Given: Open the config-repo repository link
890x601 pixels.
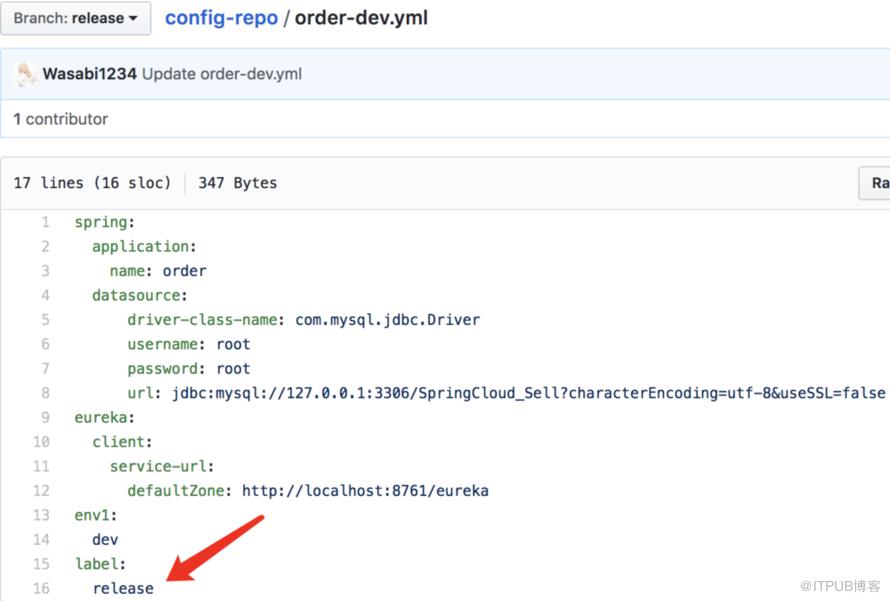Looking at the screenshot, I should pyautogui.click(x=221, y=18).
